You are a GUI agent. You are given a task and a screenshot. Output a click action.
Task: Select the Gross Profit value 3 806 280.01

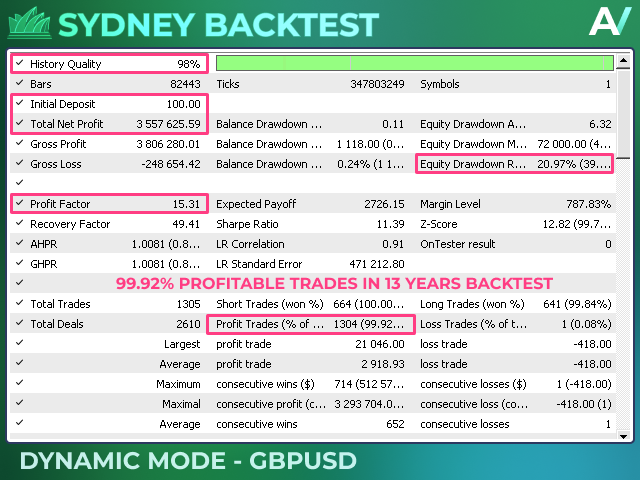coord(168,144)
